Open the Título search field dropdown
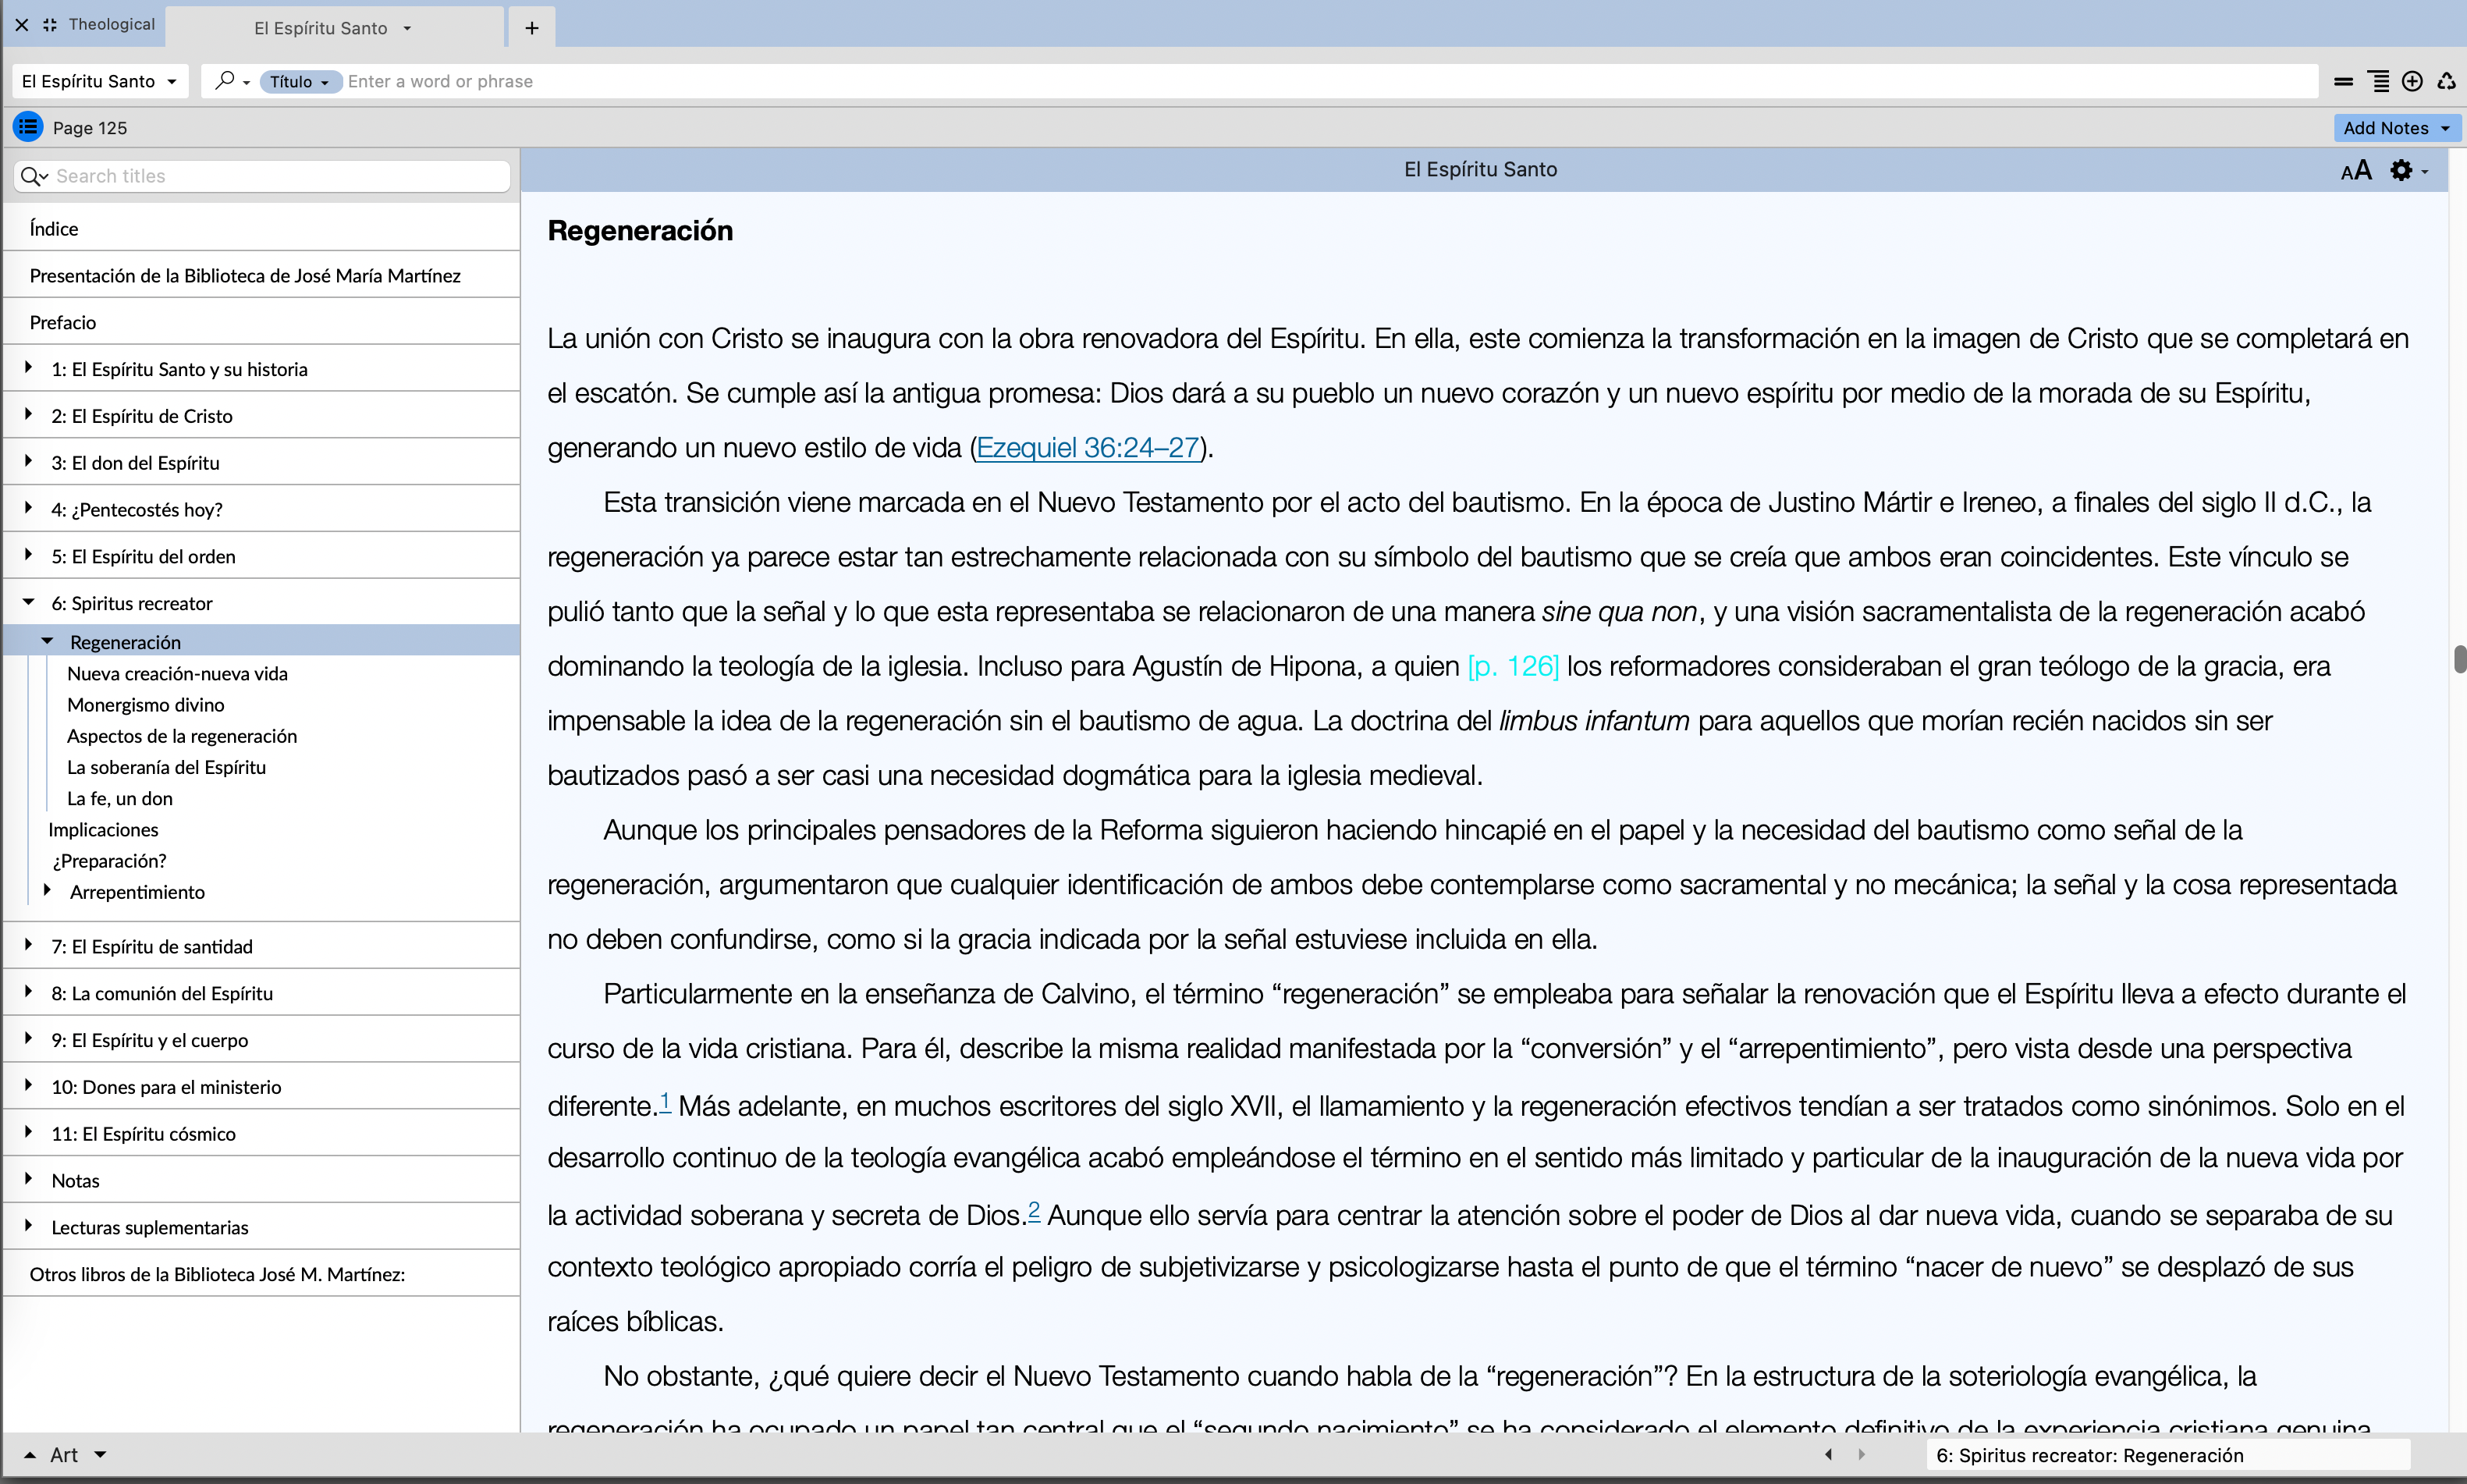This screenshot has width=2467, height=1484. point(300,82)
